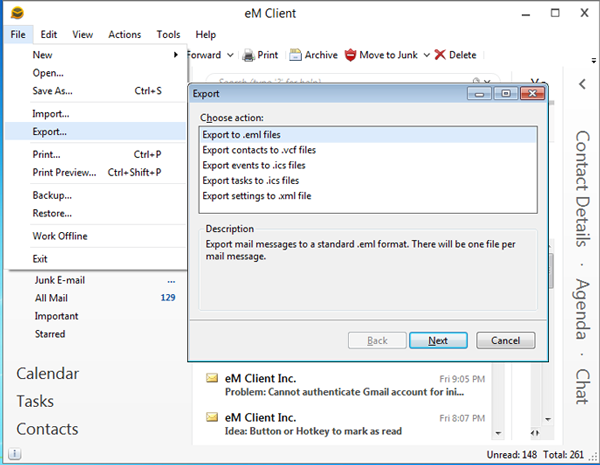Select 'Export tasks to .ics files'
Viewport: 600px width, 465px height.
(368, 181)
